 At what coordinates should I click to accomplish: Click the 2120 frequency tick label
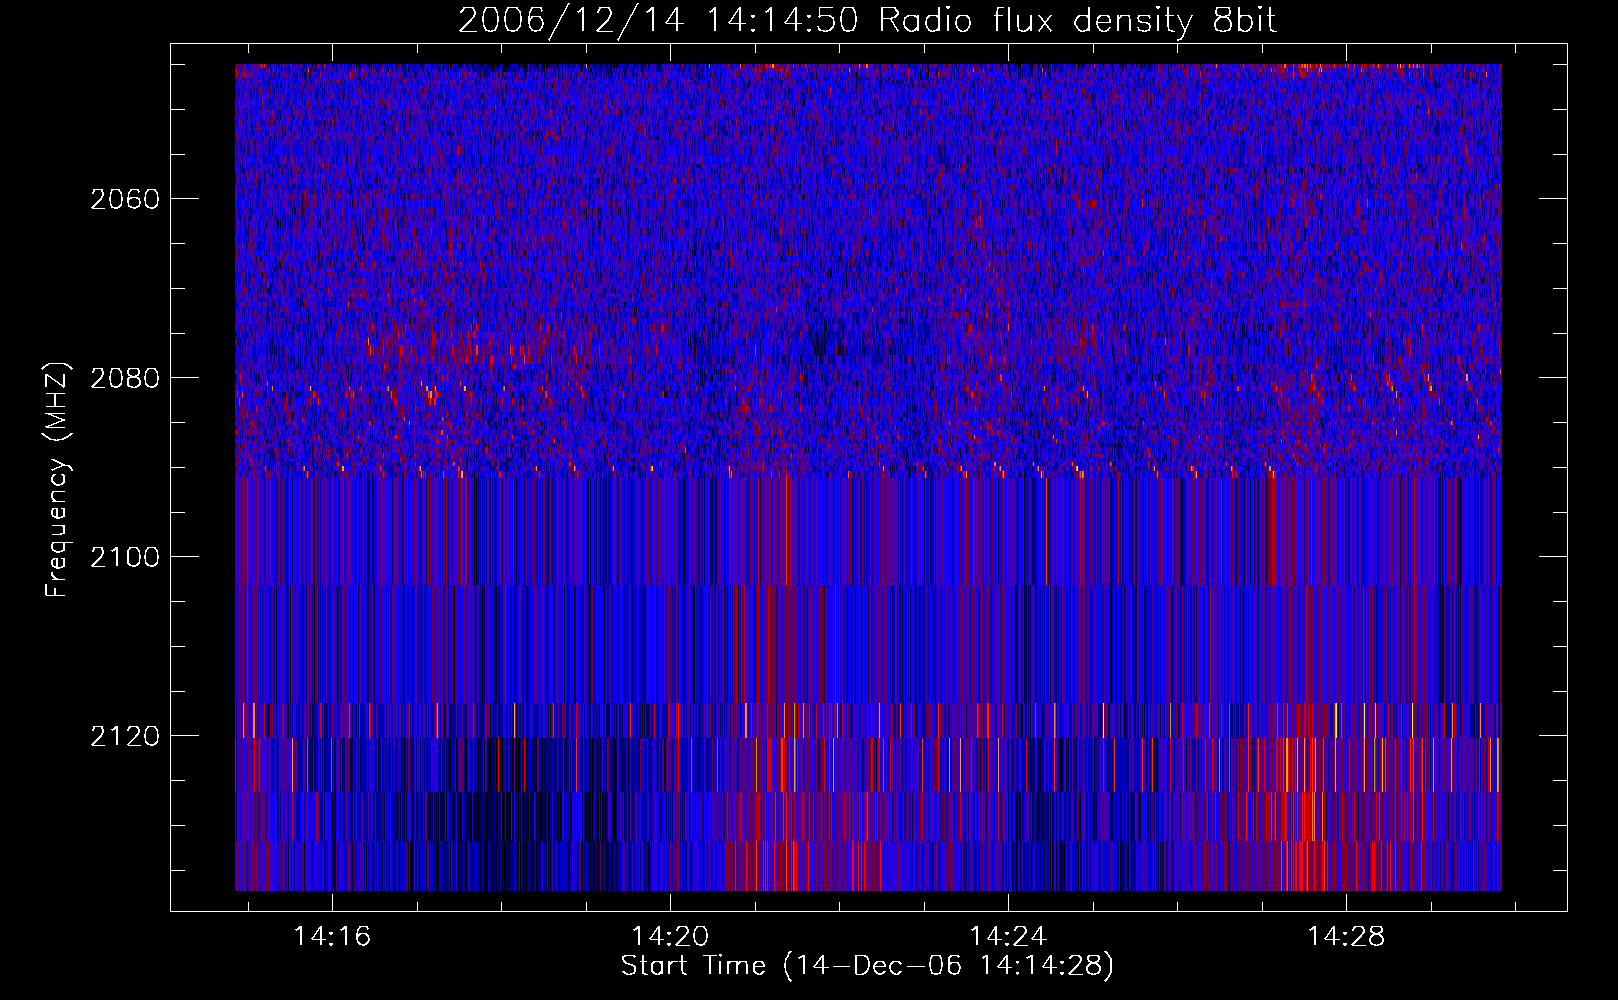point(125,736)
